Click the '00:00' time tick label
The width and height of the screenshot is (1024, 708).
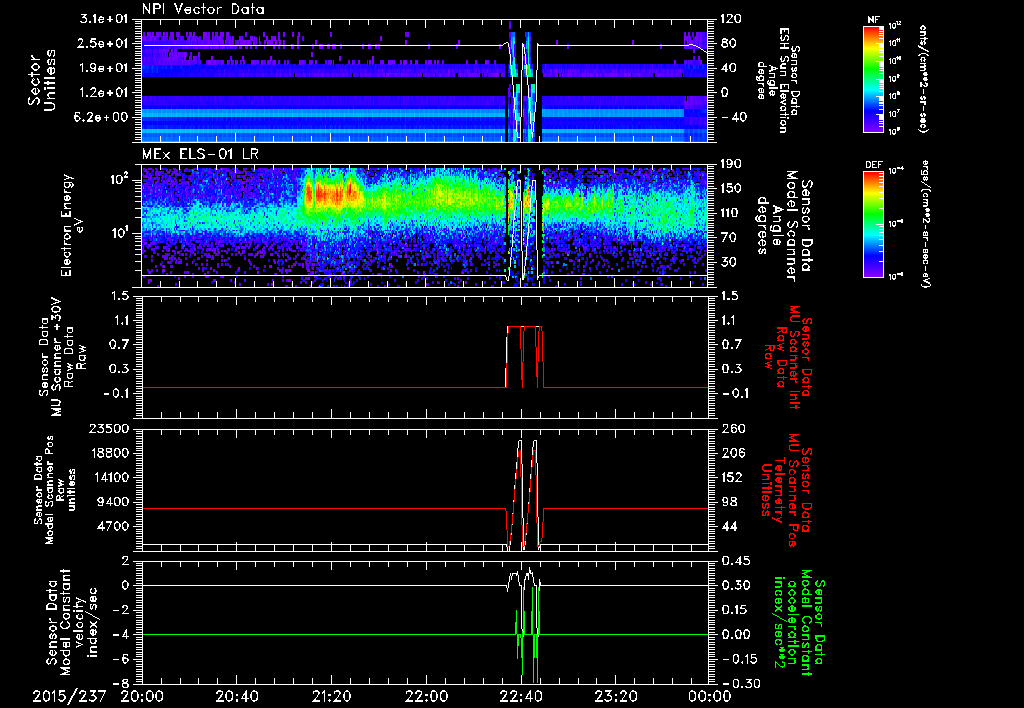point(710,697)
